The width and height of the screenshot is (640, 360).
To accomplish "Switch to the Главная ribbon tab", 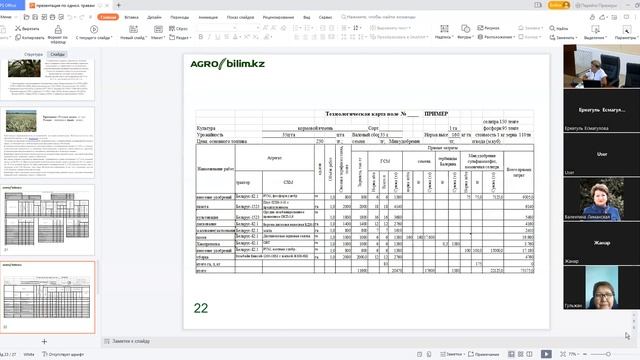I will click(x=108, y=17).
